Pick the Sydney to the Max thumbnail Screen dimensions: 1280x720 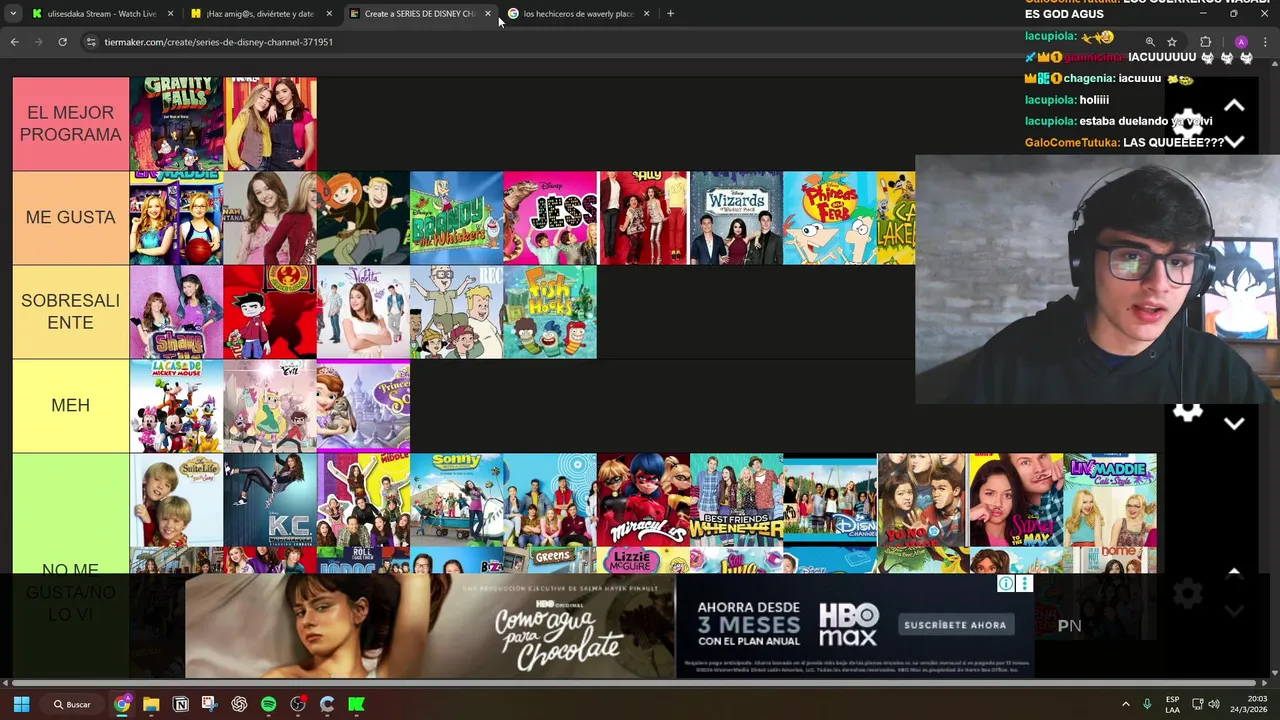pos(1016,500)
